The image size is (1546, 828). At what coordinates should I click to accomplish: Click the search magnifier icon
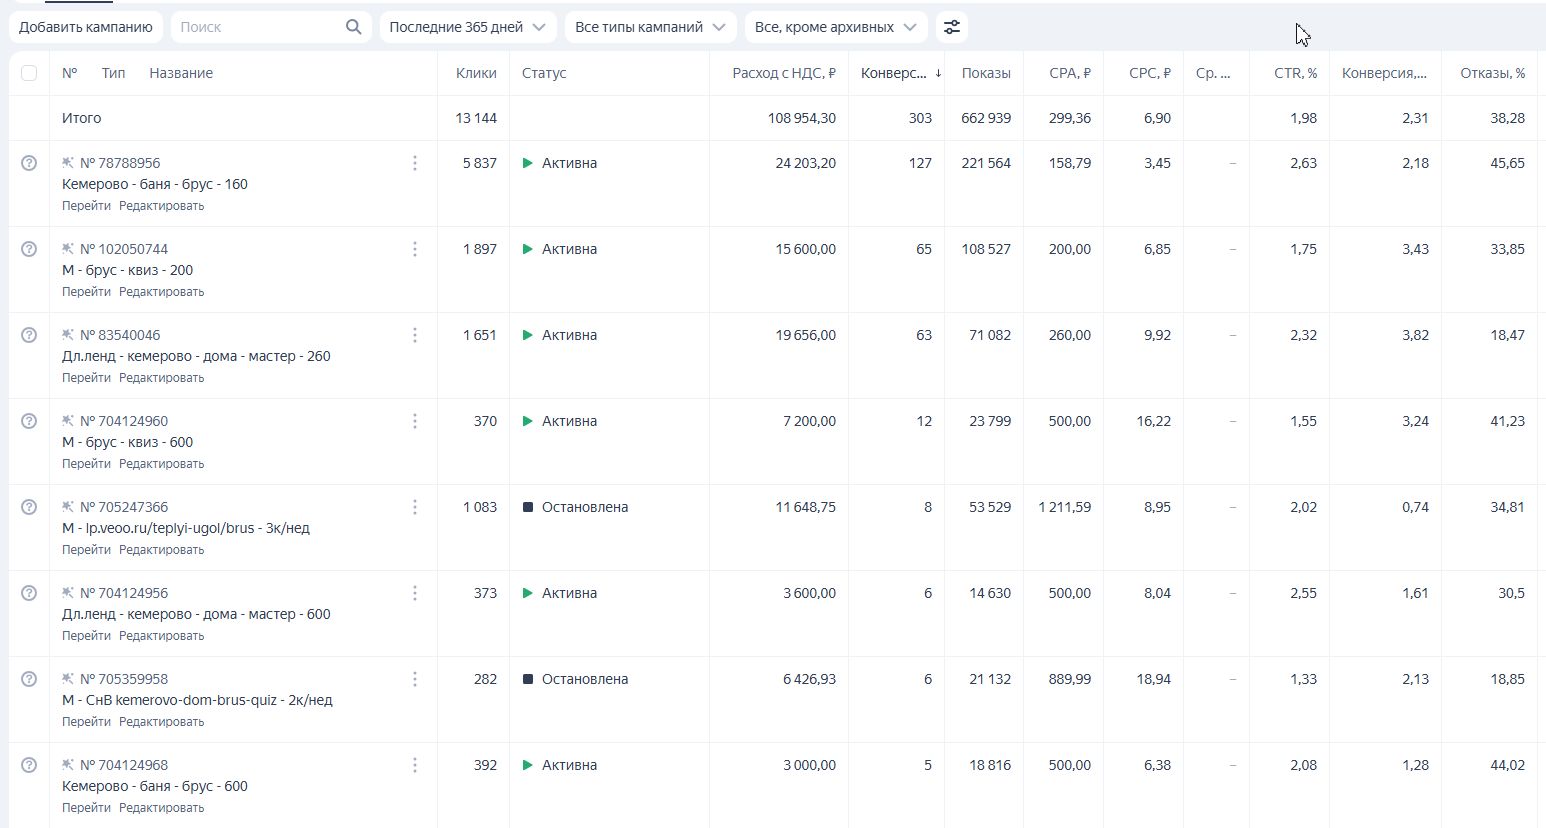353,27
